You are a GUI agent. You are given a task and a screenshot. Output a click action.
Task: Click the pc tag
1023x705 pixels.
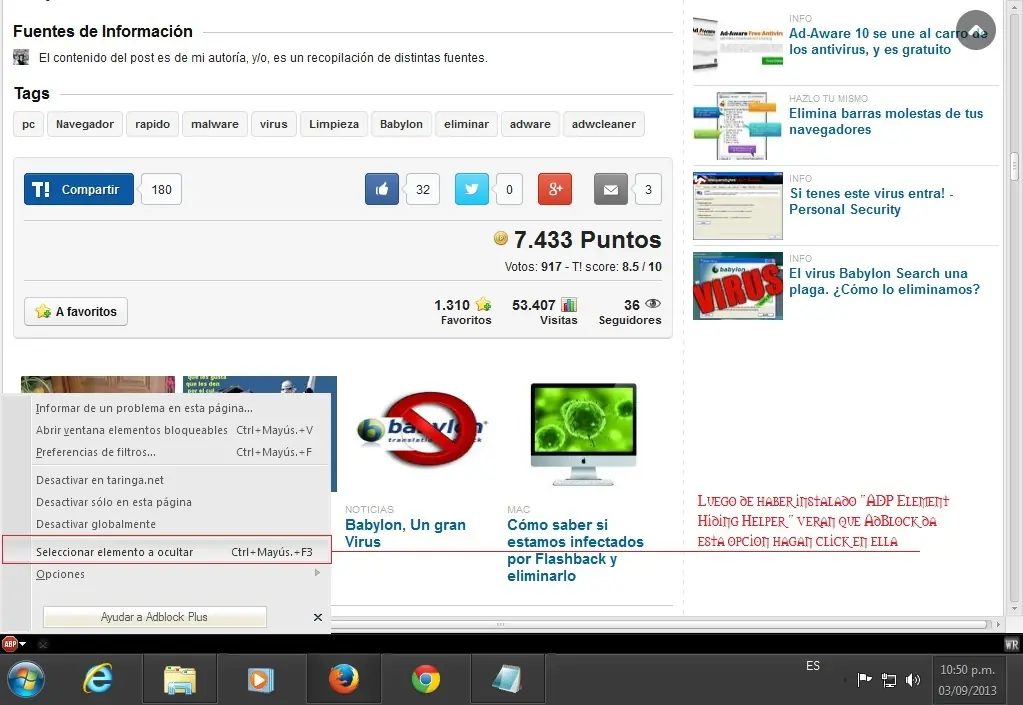[x=28, y=124]
